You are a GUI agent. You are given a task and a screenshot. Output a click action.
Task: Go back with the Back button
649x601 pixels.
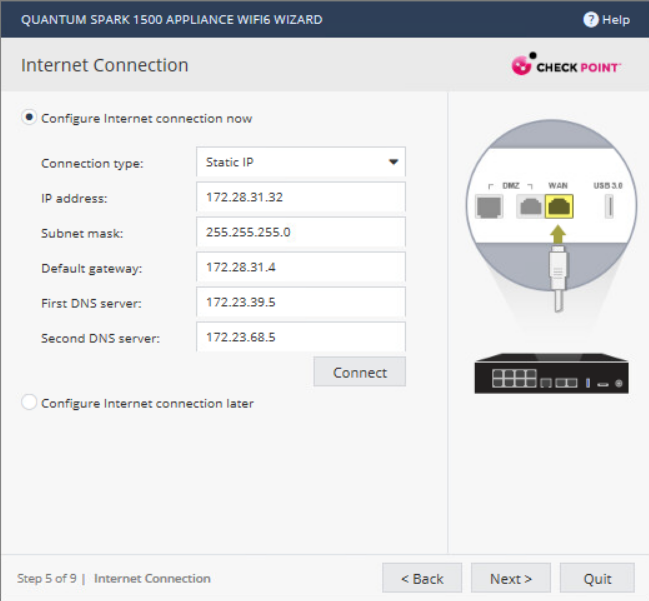[422, 578]
